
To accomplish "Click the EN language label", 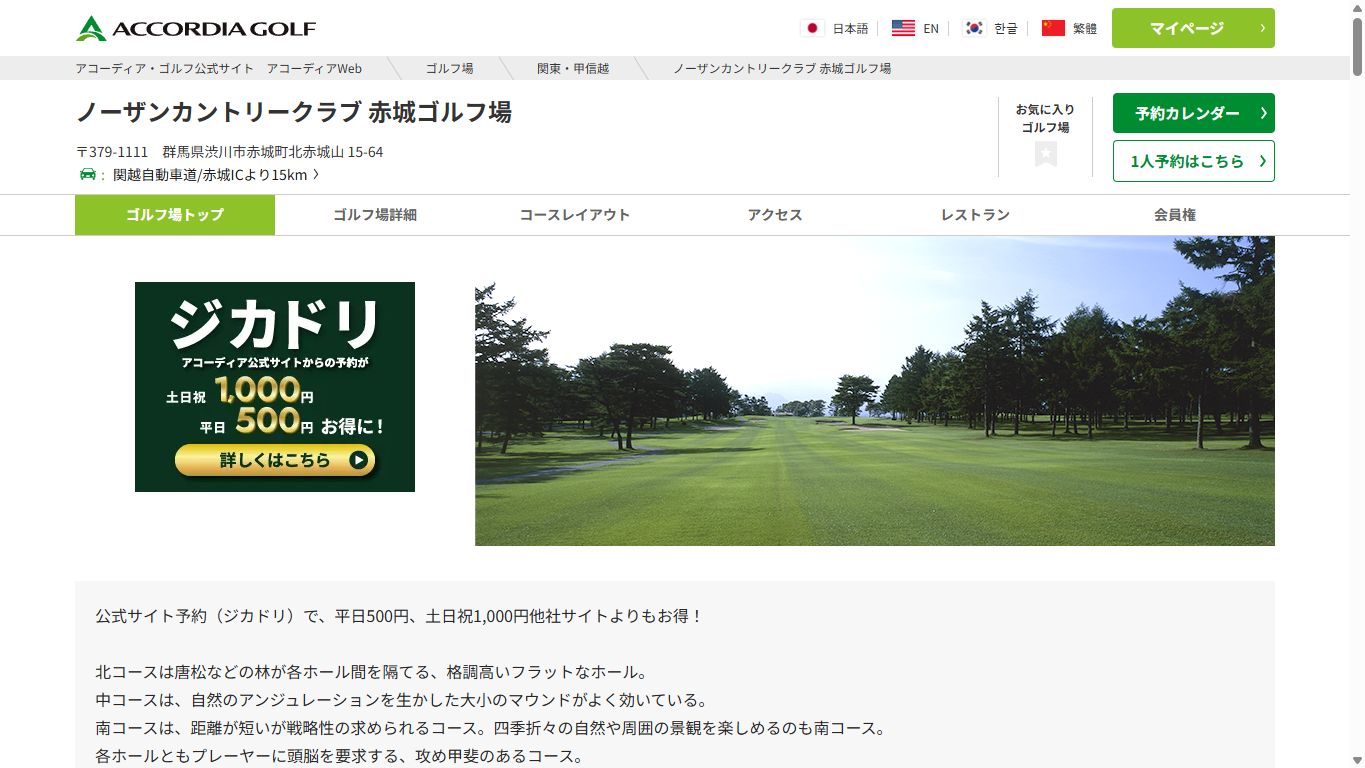I will point(931,28).
